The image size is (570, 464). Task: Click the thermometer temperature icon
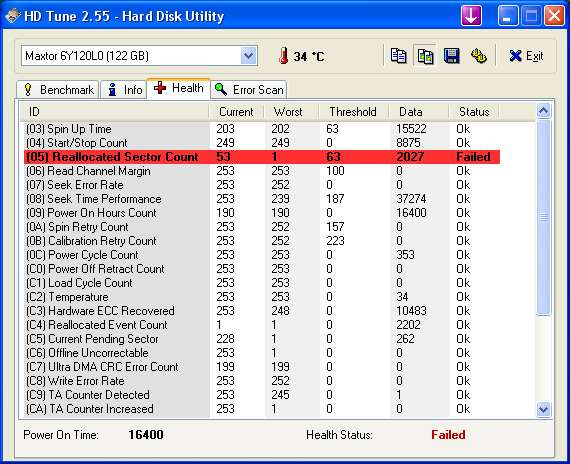pyautogui.click(x=284, y=56)
